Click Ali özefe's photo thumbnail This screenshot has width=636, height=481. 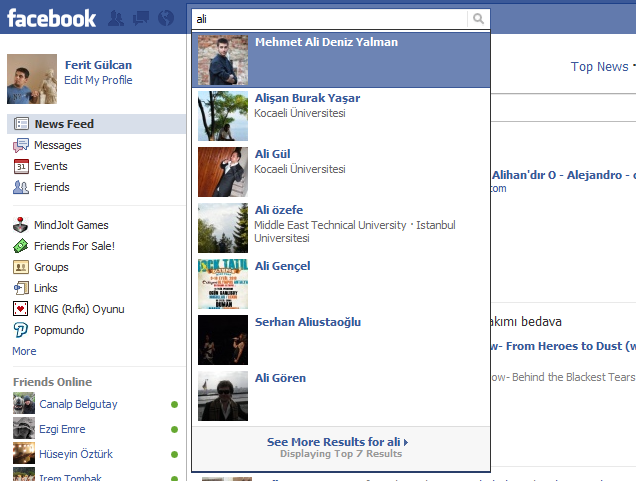[223, 228]
